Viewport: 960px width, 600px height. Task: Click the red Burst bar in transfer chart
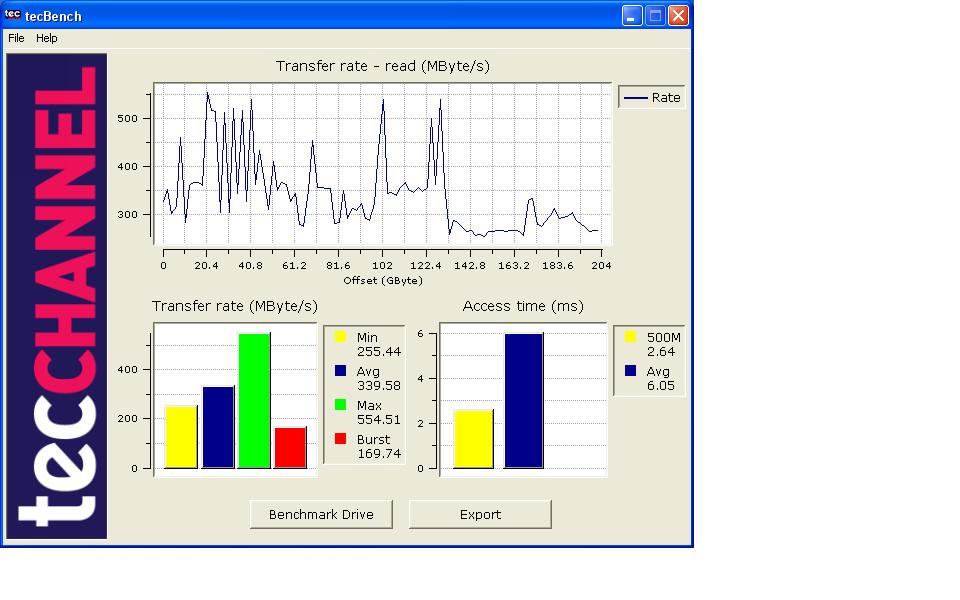(291, 448)
